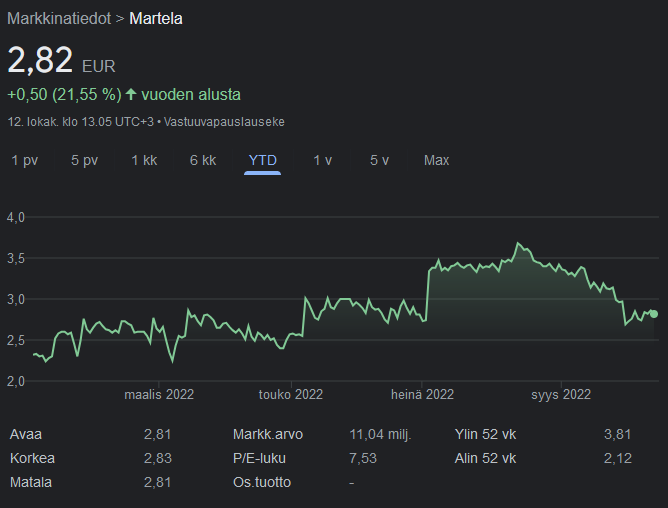
Task: Click the Alin 52 vk label
Action: point(485,458)
